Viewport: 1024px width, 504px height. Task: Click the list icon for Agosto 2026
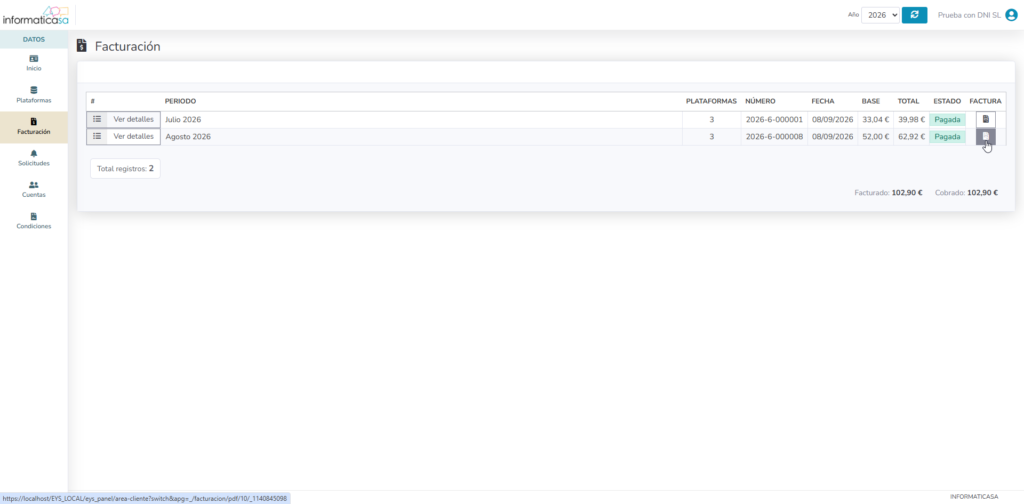pos(97,136)
